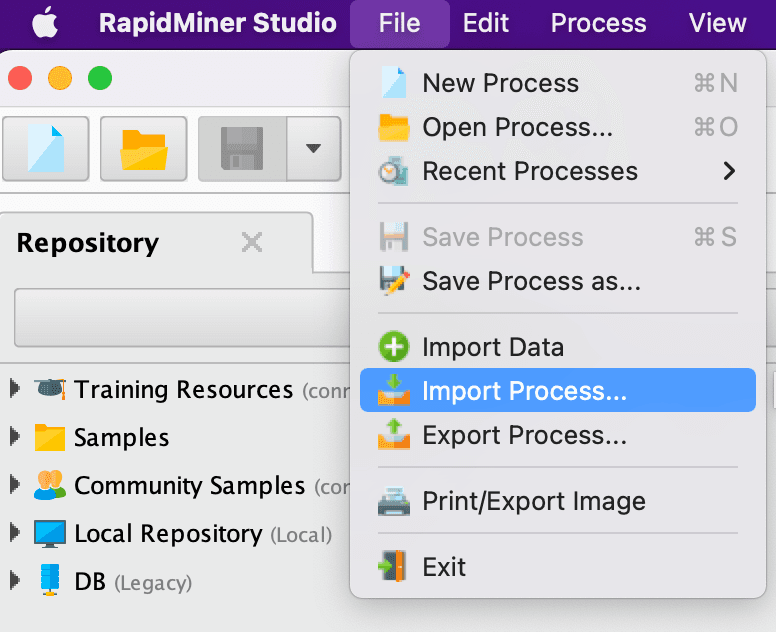776x632 pixels.
Task: Choose Export Process... from File menu
Action: (x=558, y=435)
